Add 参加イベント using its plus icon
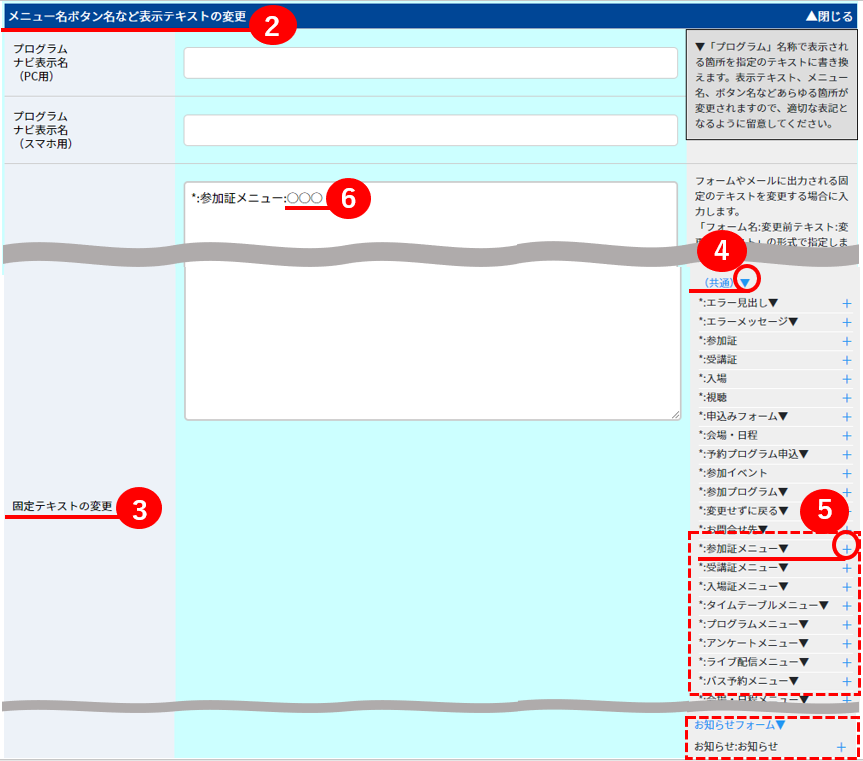This screenshot has height=761, width=863. [x=846, y=474]
